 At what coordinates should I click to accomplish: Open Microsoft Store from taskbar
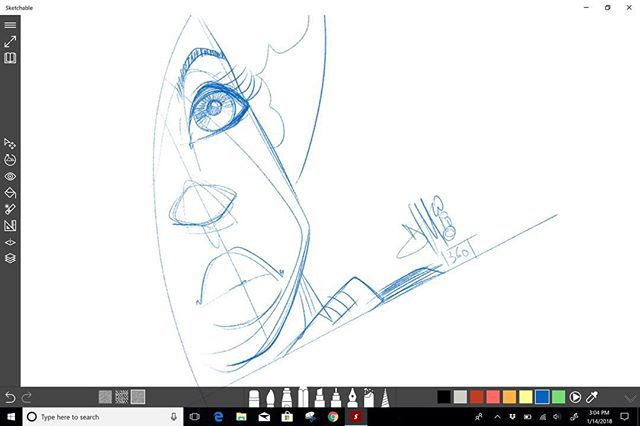pos(287,417)
